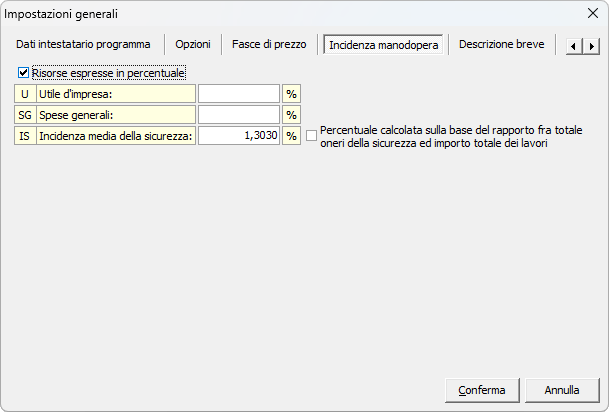
Task: Focus the Incidenza media della sicurezza field
Action: [238, 136]
